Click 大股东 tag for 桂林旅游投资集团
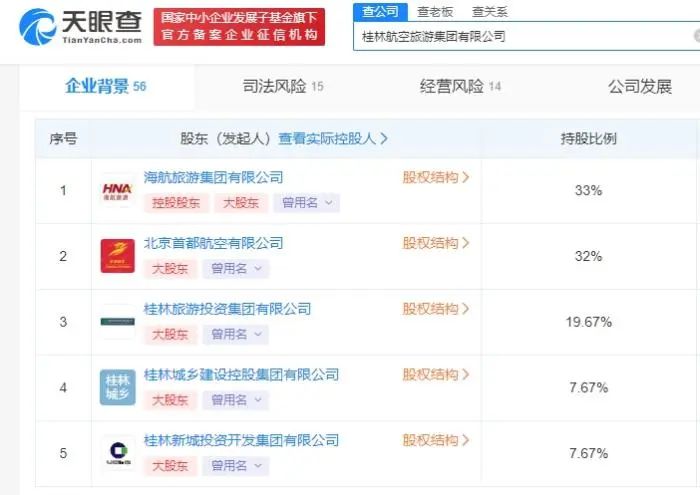Screen dimensions: 700x495 tap(170, 334)
